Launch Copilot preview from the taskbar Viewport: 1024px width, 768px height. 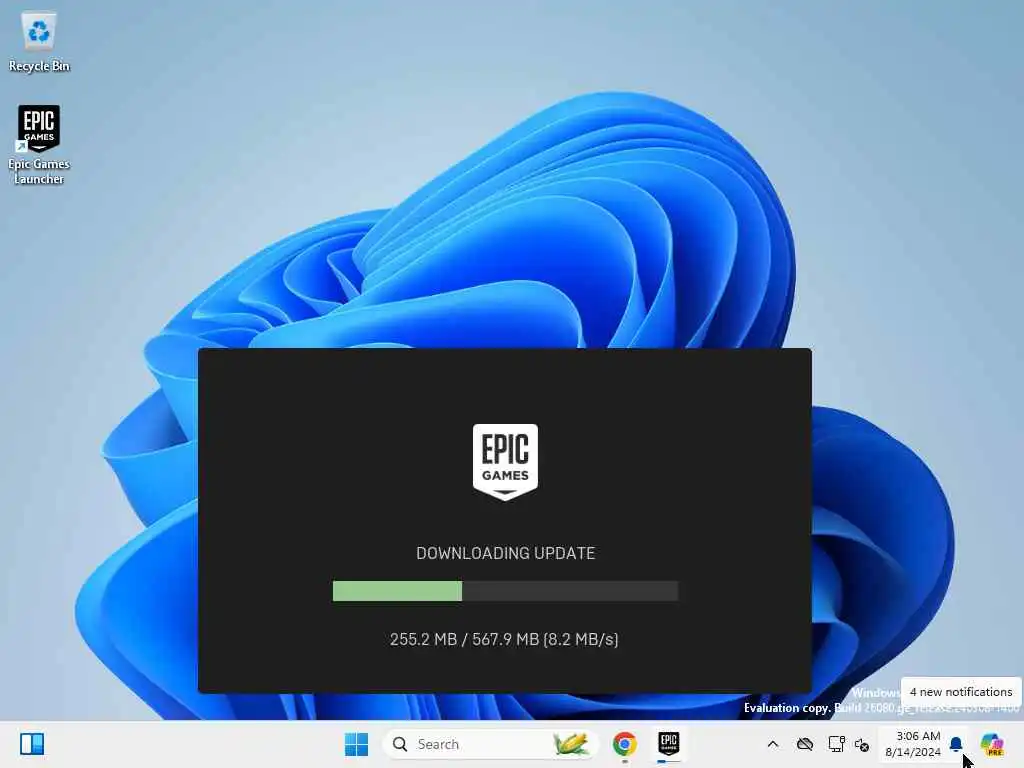992,744
